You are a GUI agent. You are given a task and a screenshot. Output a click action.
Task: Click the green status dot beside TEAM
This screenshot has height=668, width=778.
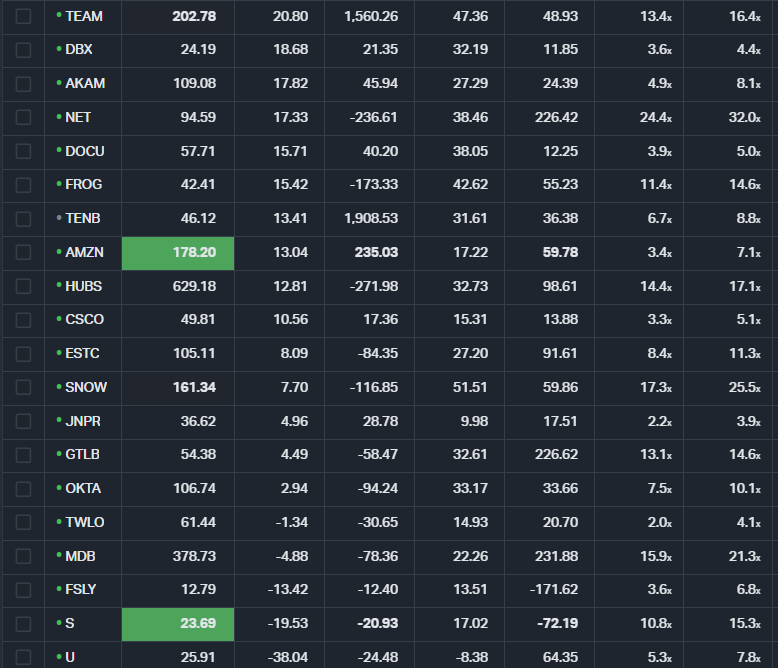click(59, 16)
